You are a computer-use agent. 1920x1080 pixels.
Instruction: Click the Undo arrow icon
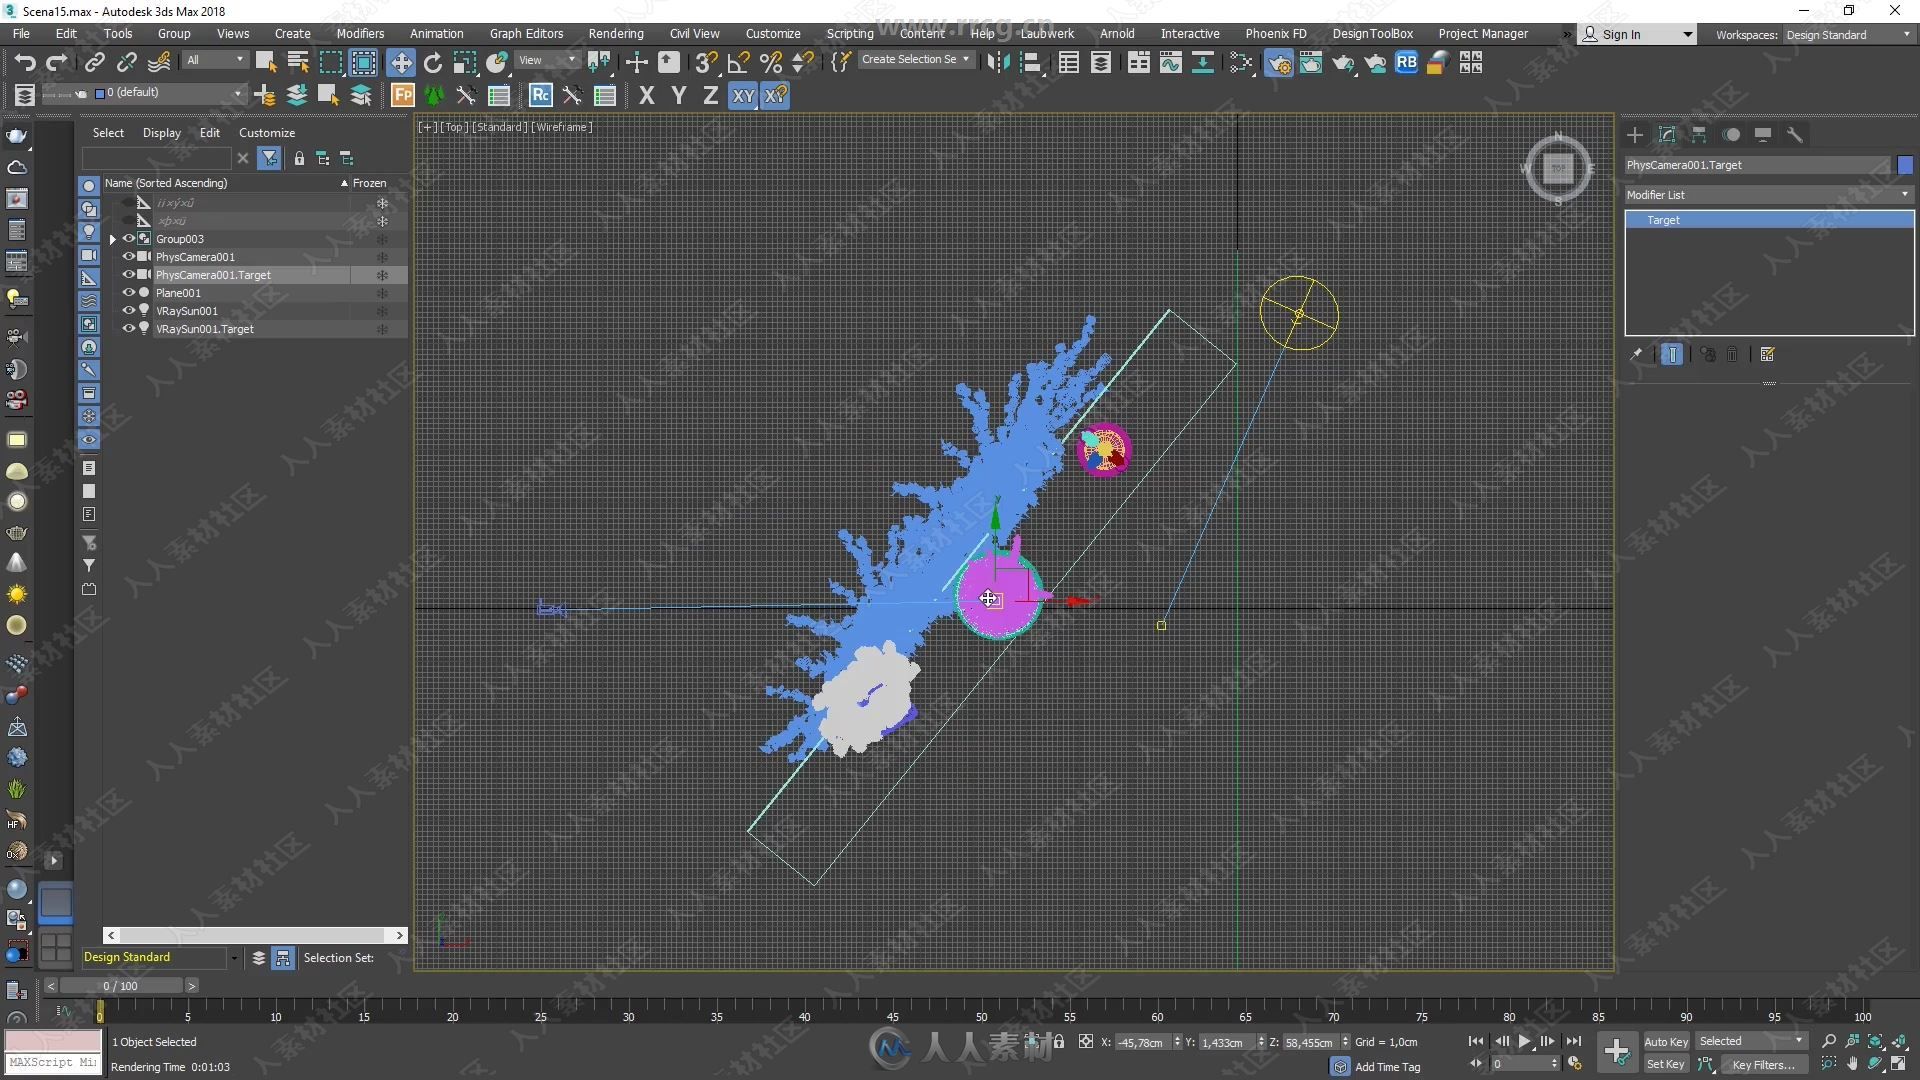(x=24, y=62)
